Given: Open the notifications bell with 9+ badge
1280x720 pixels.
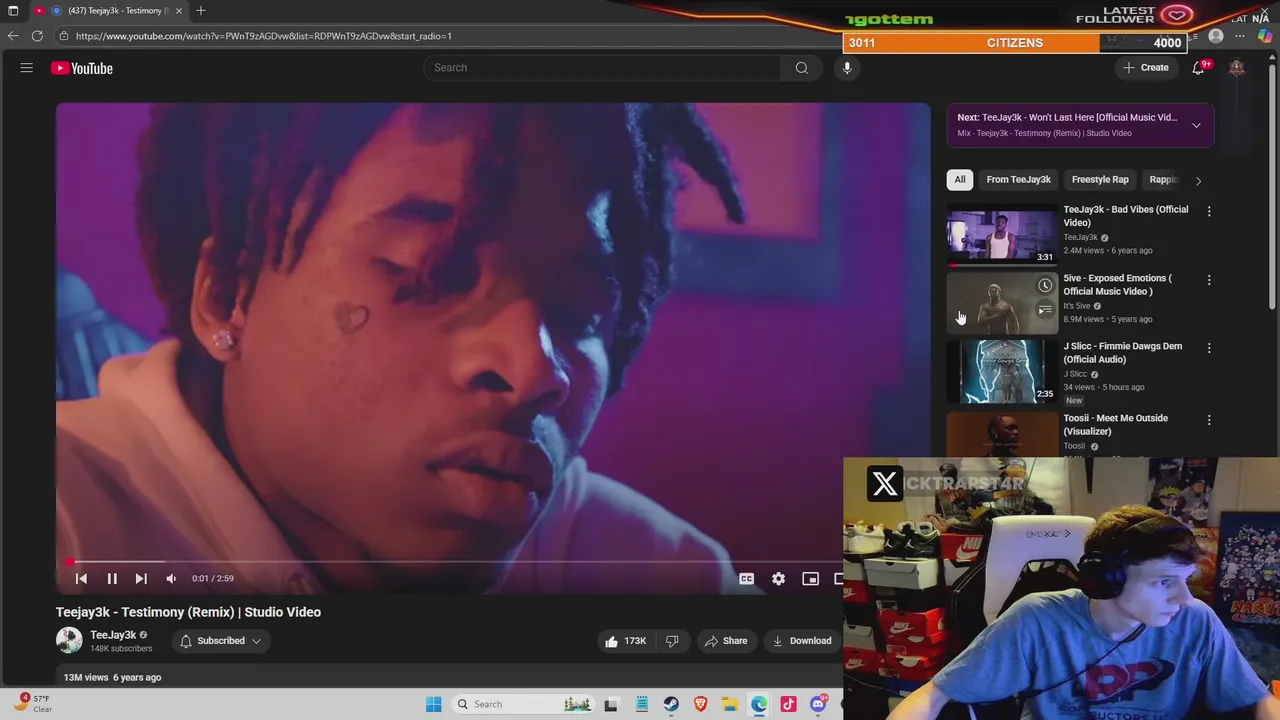Looking at the screenshot, I should (x=1199, y=68).
